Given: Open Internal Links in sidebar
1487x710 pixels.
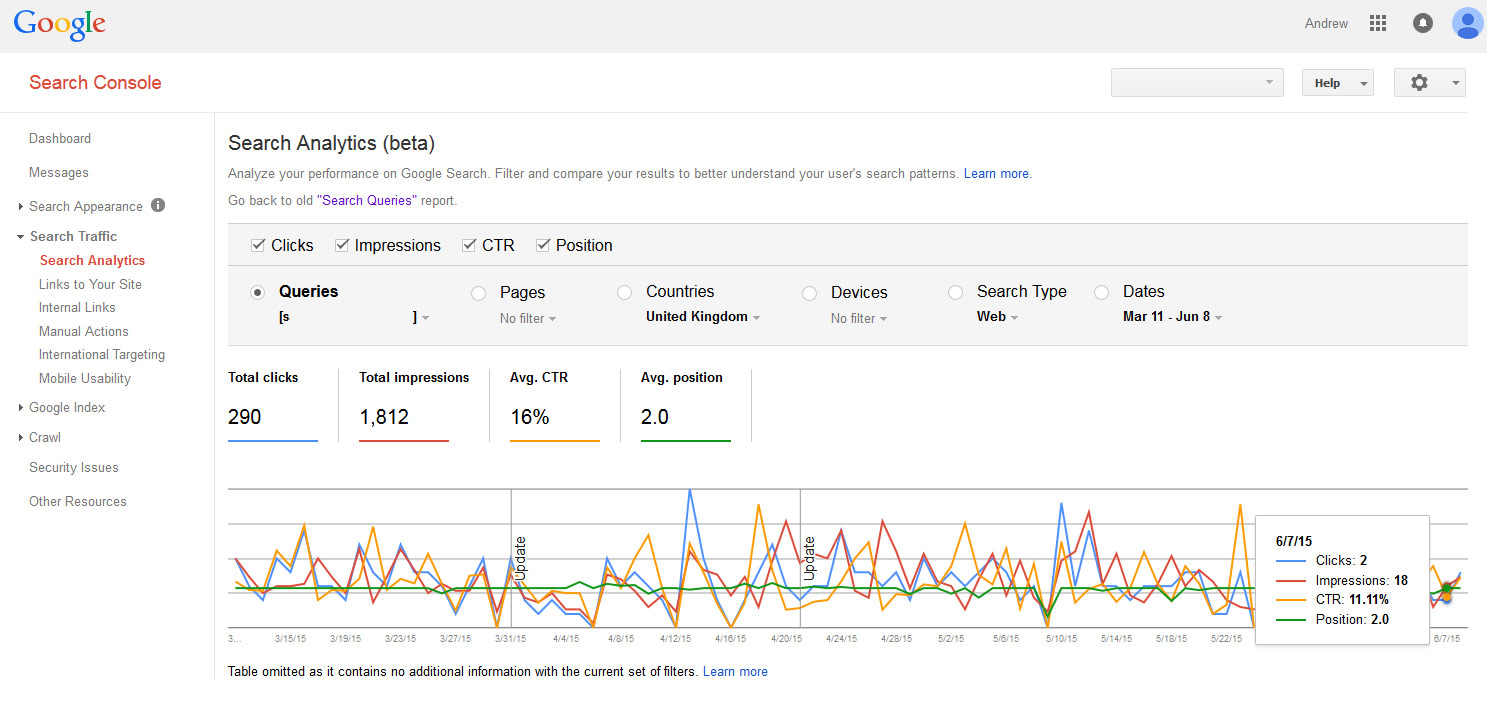Looking at the screenshot, I should click(77, 307).
